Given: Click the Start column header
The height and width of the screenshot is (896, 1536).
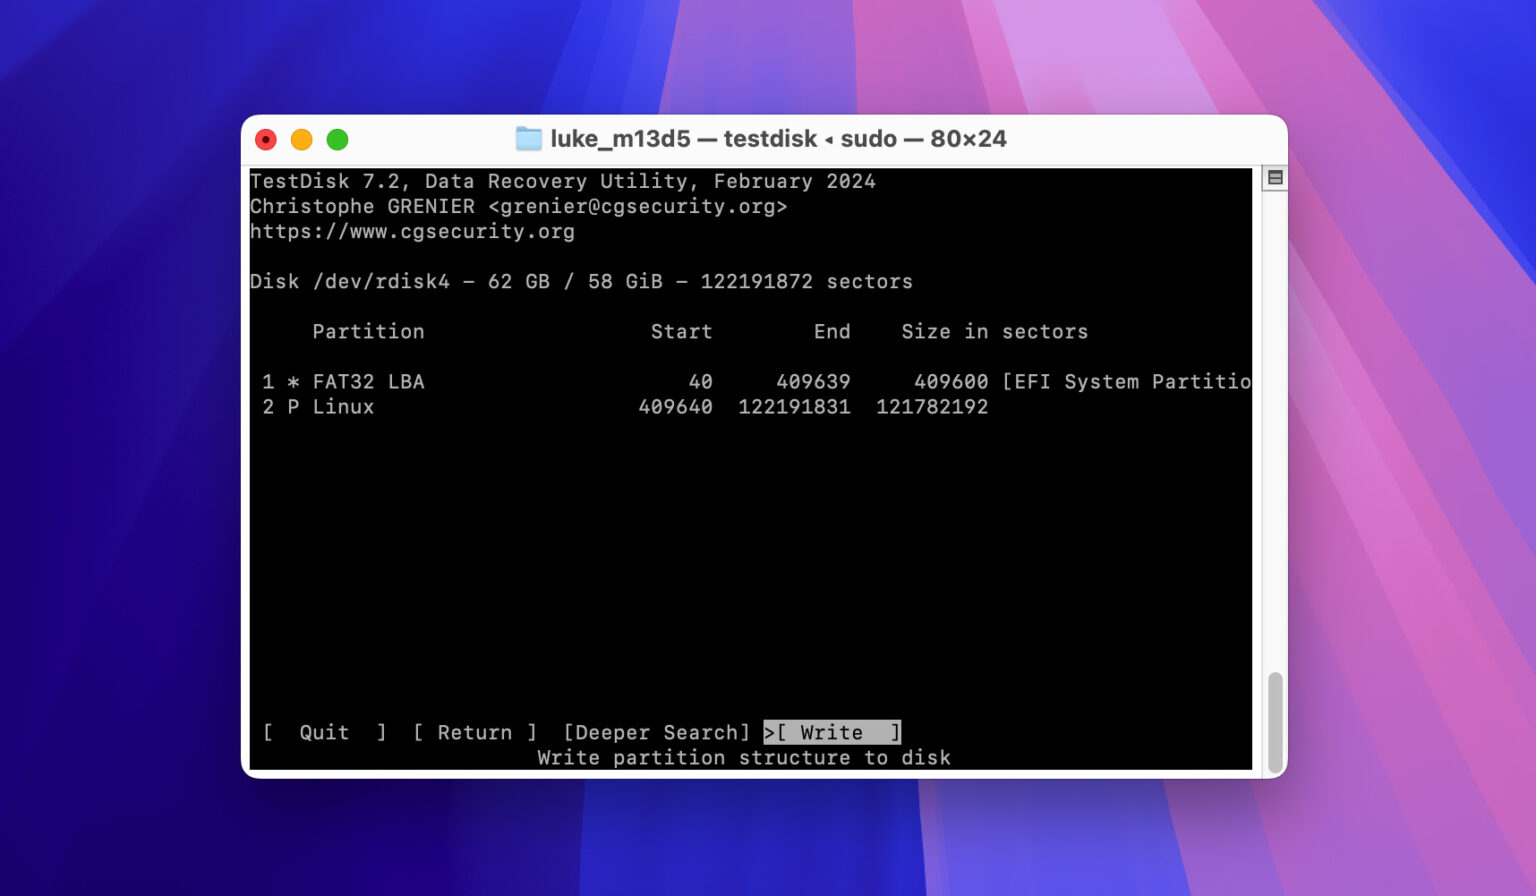Looking at the screenshot, I should 681,331.
